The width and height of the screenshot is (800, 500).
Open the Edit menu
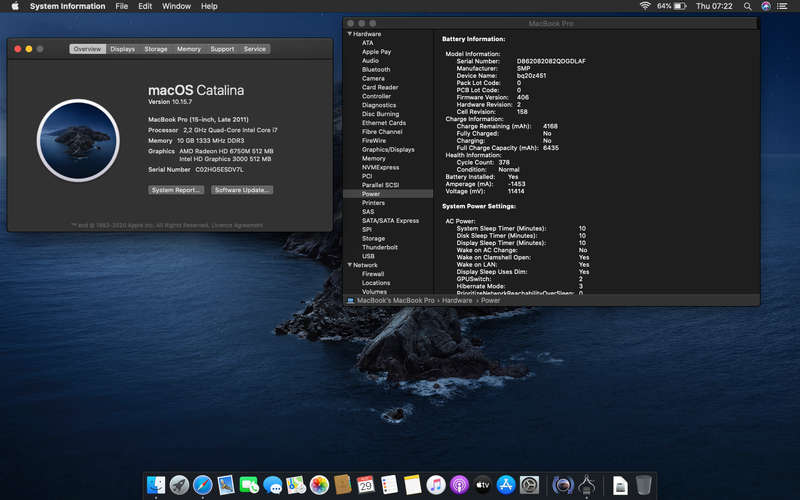[145, 6]
